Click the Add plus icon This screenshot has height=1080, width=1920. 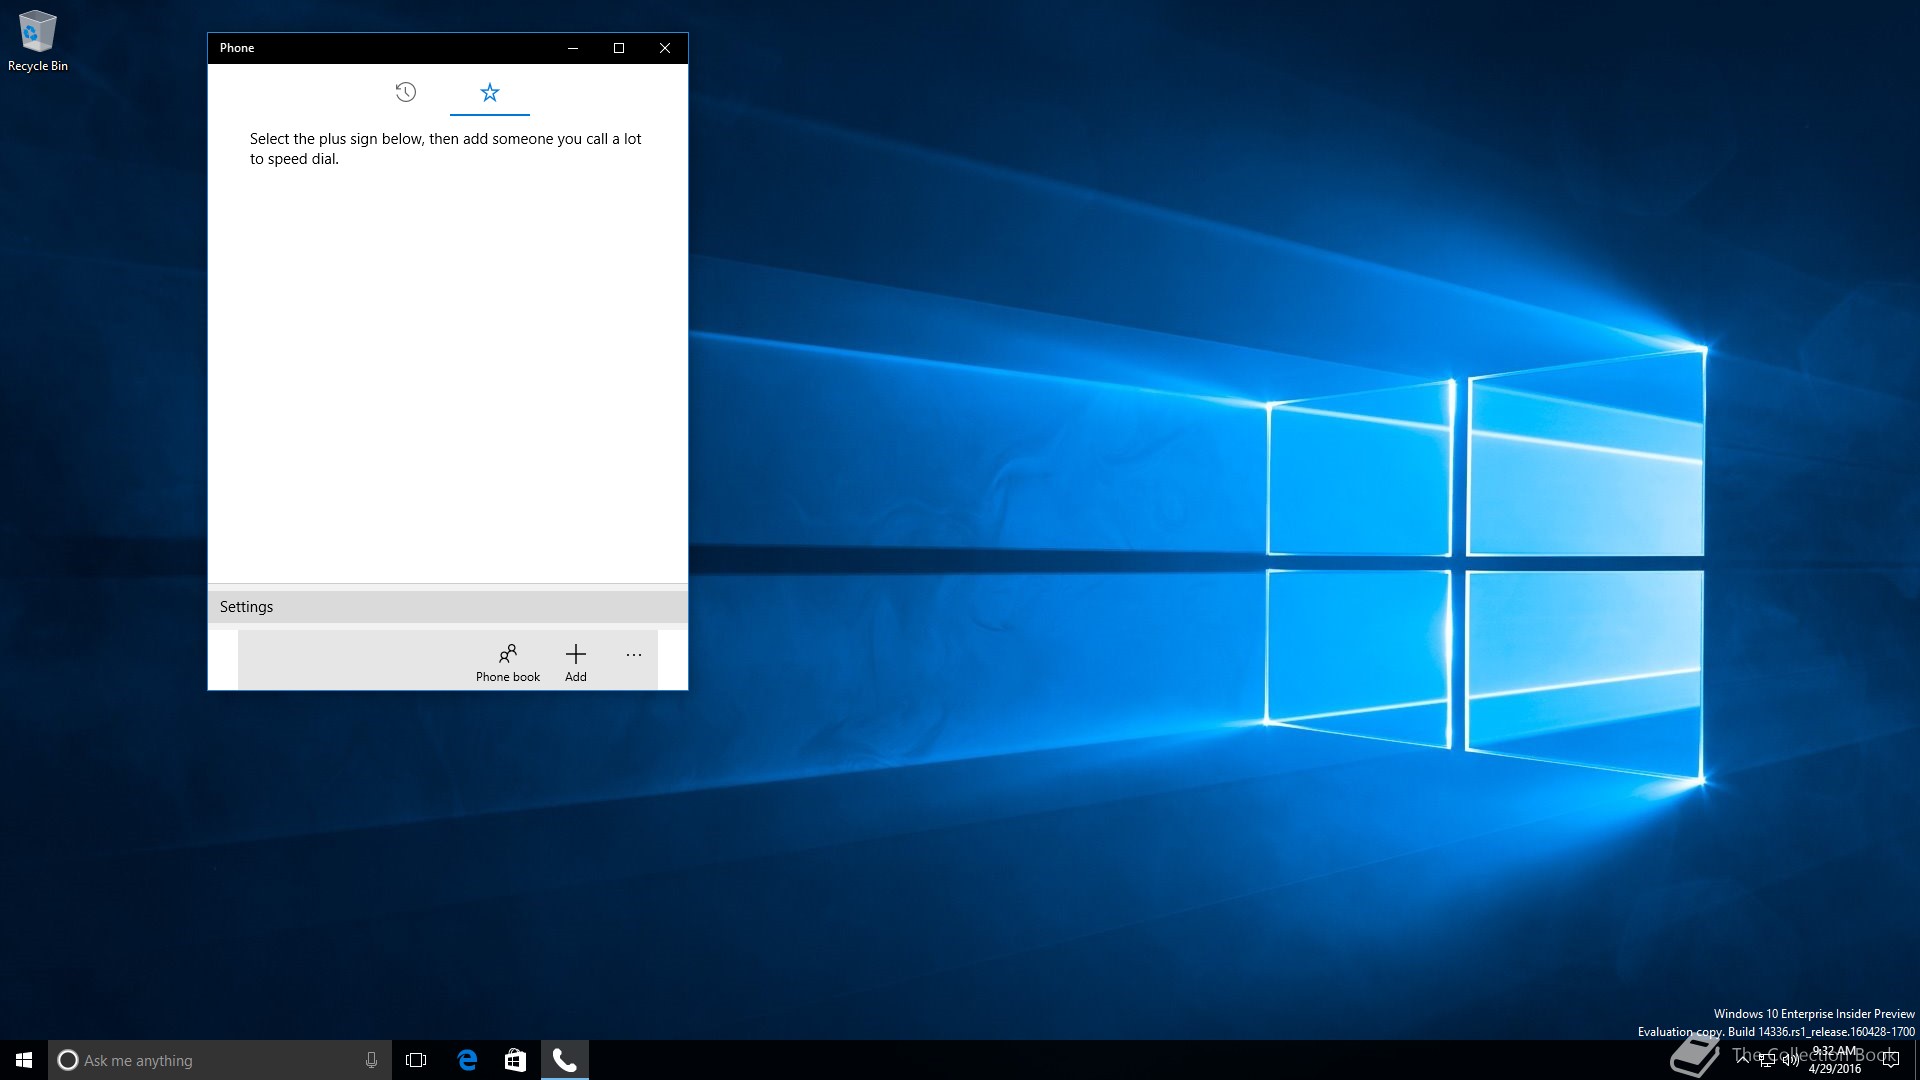(575, 662)
